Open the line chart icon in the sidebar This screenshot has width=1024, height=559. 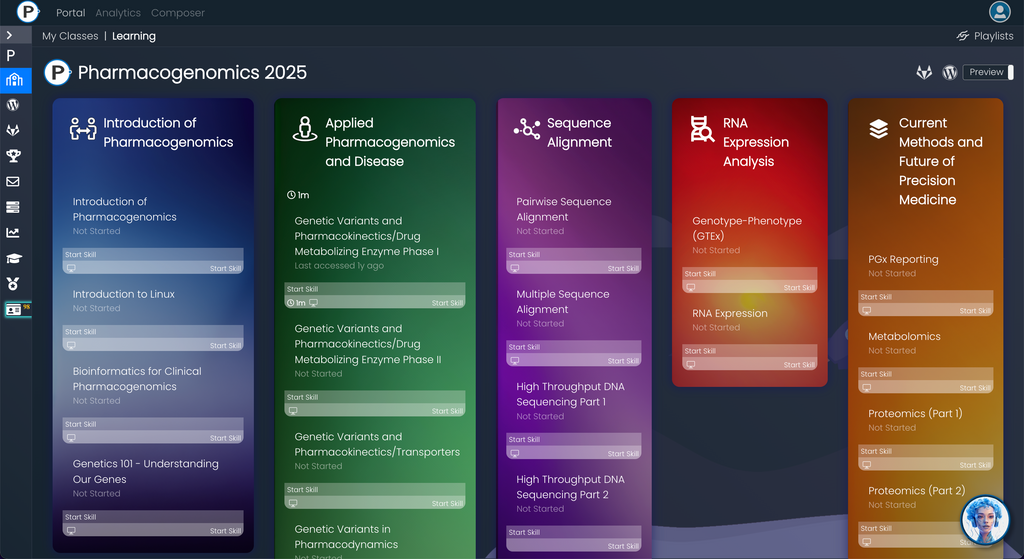coord(13,232)
